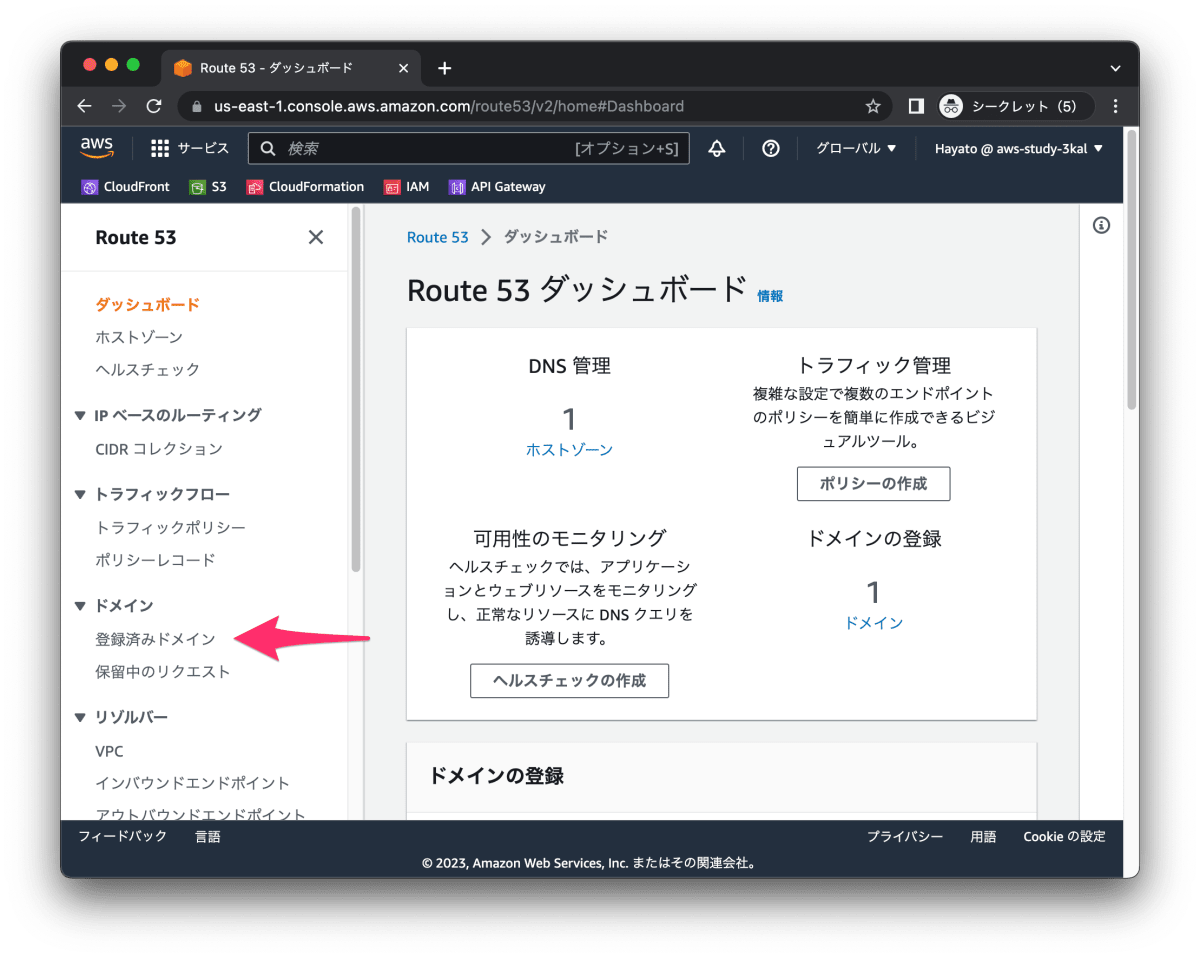Click the site lock icon in address bar
This screenshot has width=1200, height=958.
coord(196,106)
